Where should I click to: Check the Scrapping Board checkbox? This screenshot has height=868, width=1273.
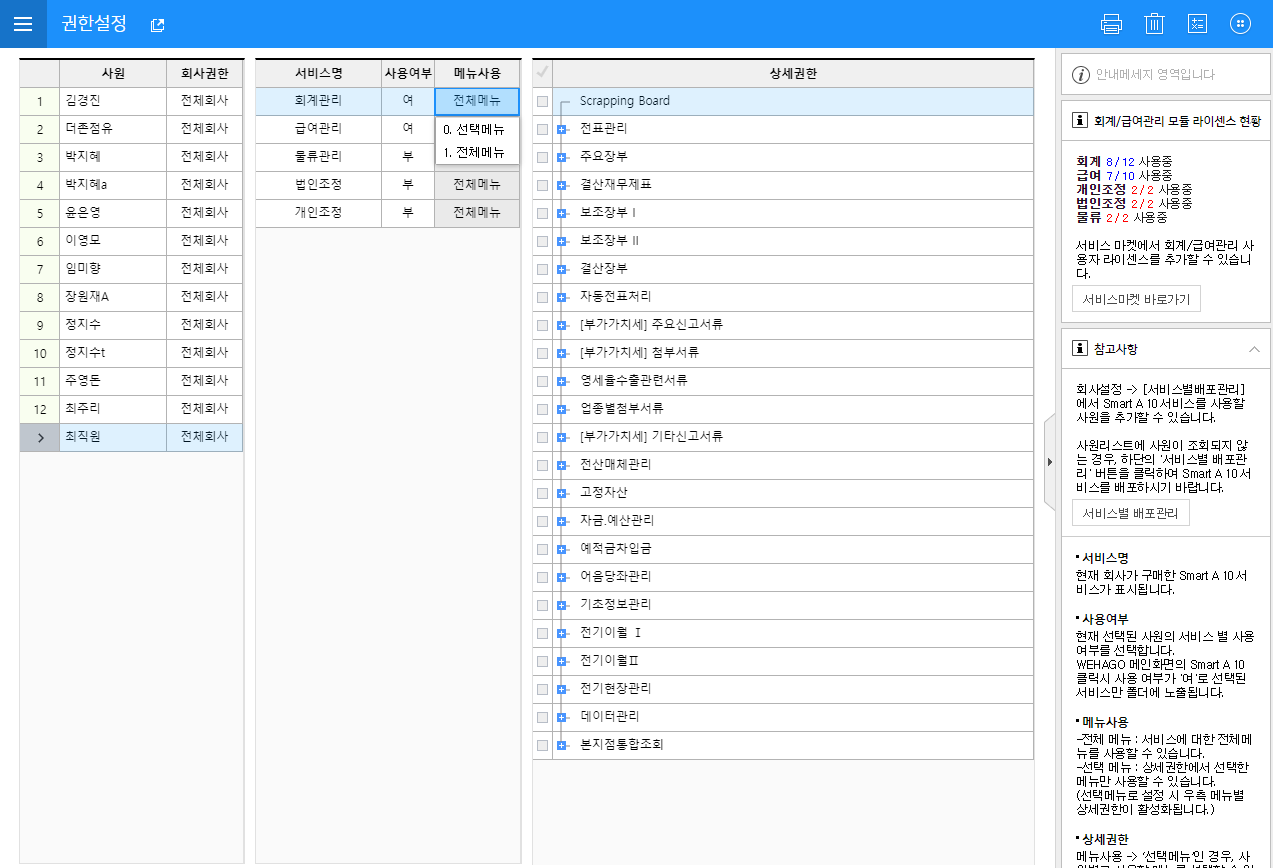(542, 101)
